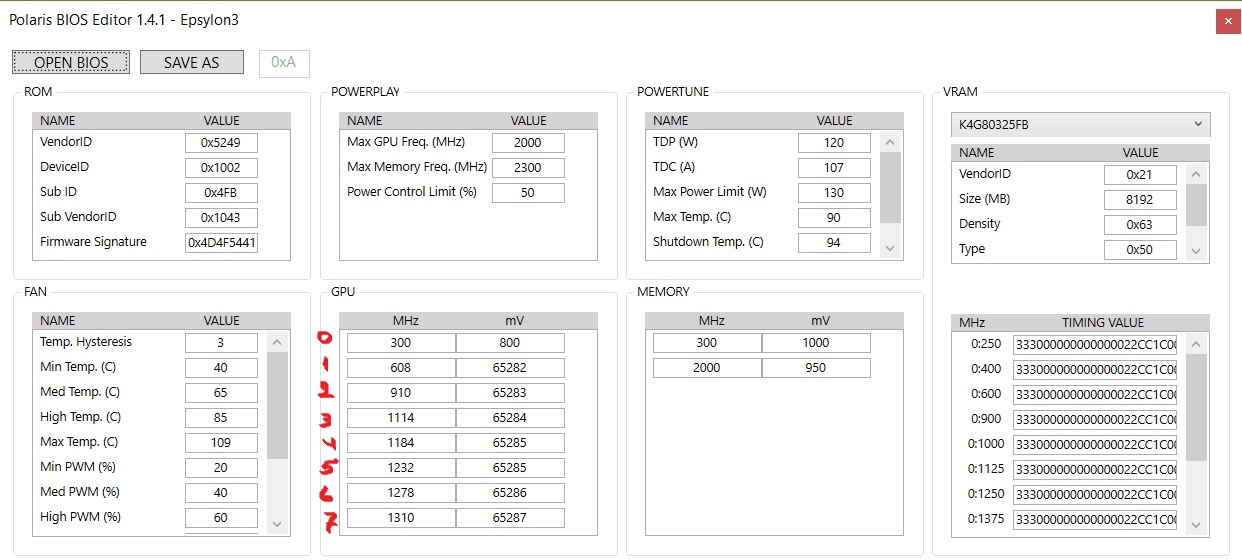This screenshot has width=1242, height=560.
Task: Click the timing list scroll-down arrow
Action: point(1196,524)
